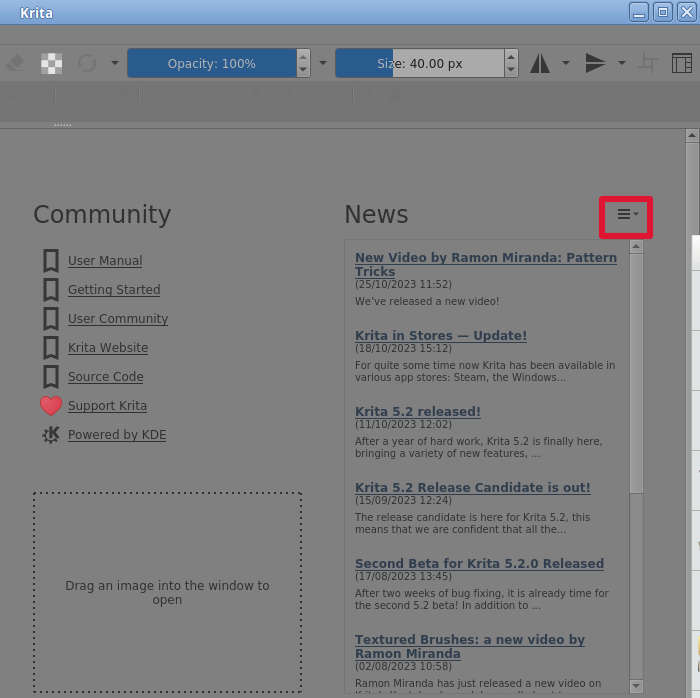Click the '(25/10/2023 11:52)' date text
This screenshot has height=698, width=700.
pyautogui.click(x=403, y=284)
